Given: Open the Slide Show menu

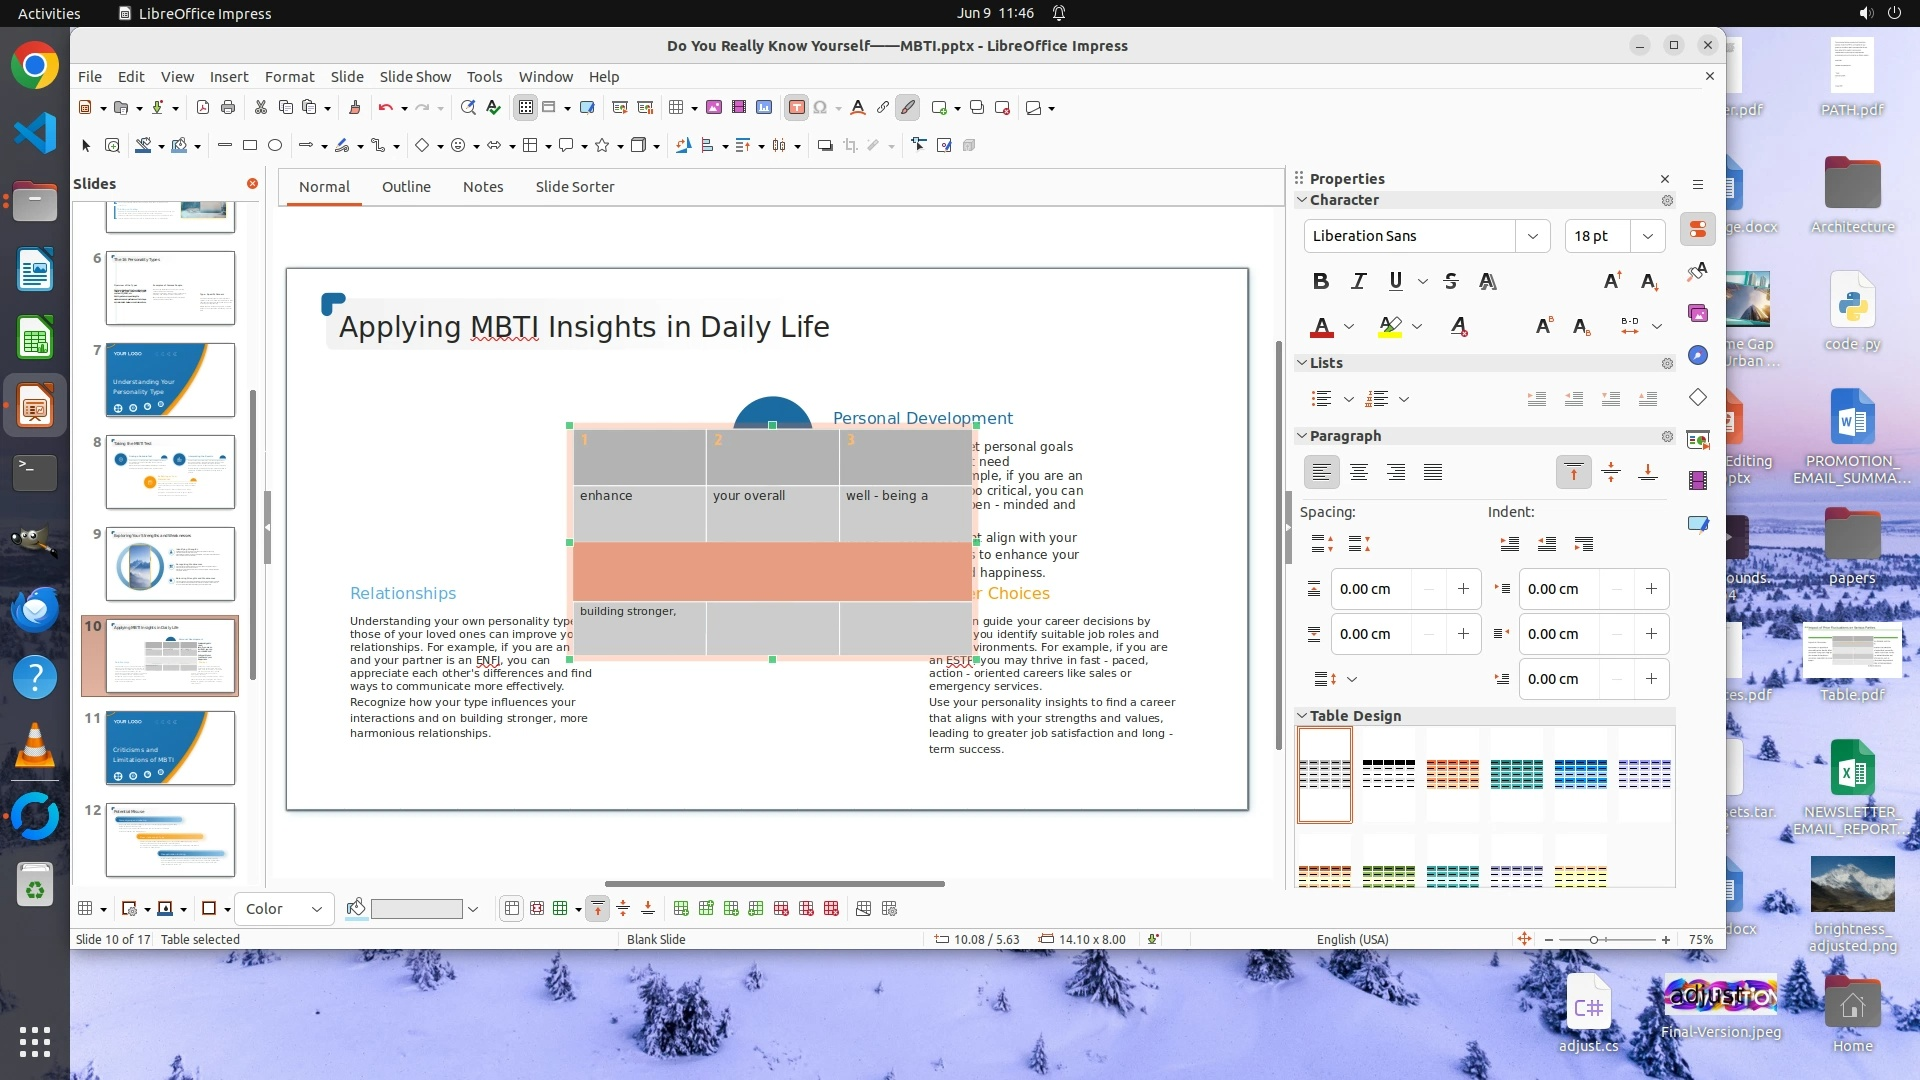Looking at the screenshot, I should click(x=415, y=77).
